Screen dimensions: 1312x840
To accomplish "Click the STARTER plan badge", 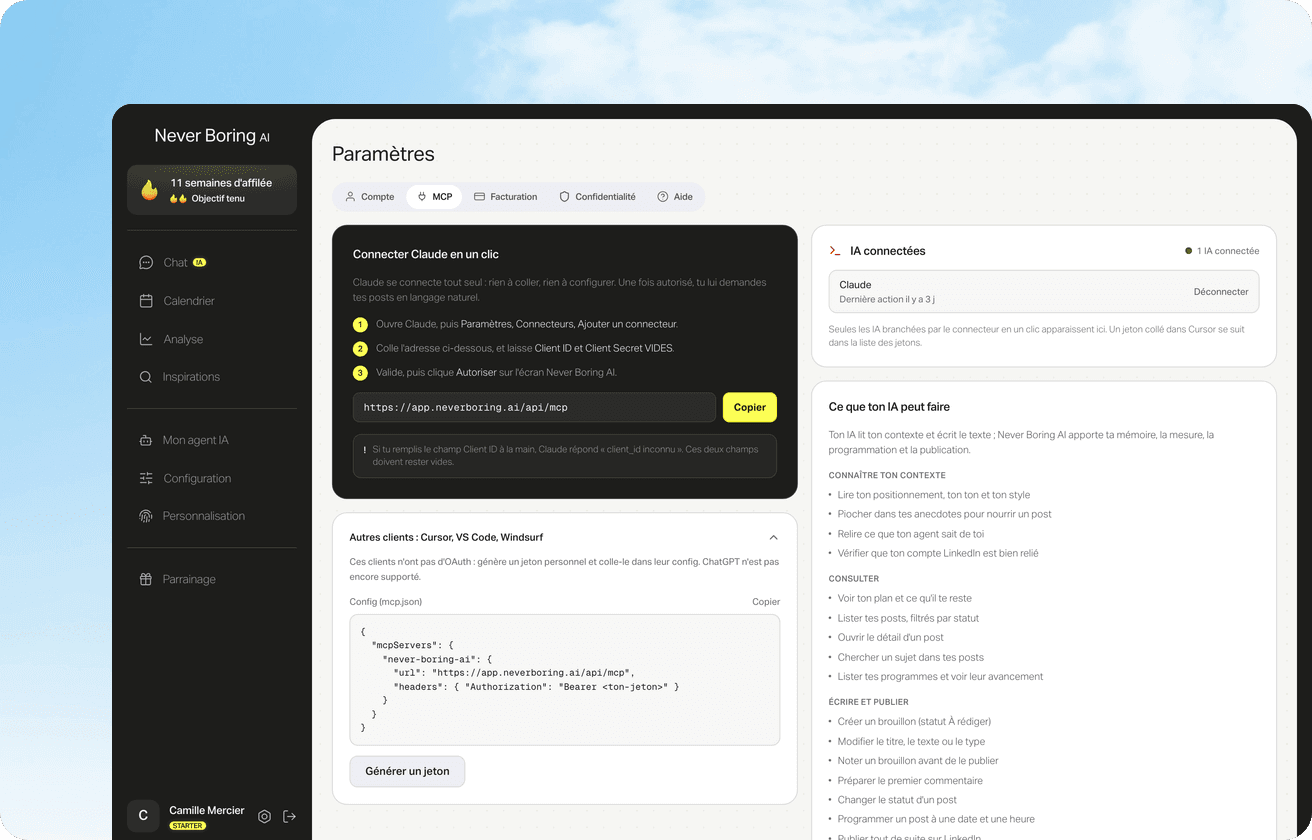I will click(188, 826).
